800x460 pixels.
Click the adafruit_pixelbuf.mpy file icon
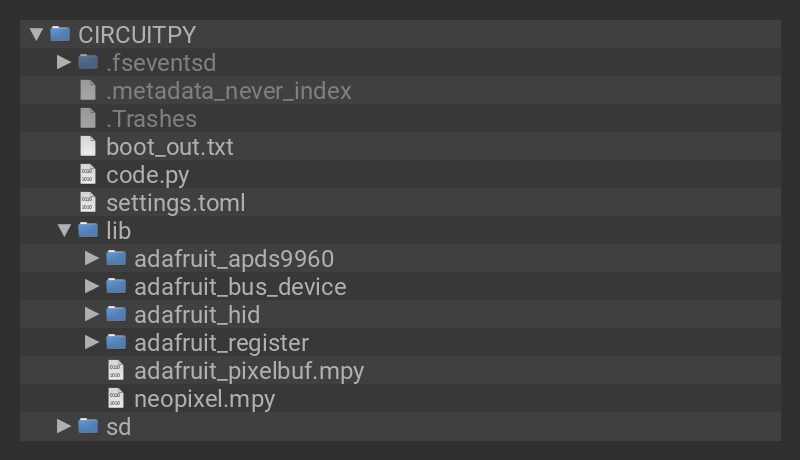pyautogui.click(x=116, y=371)
